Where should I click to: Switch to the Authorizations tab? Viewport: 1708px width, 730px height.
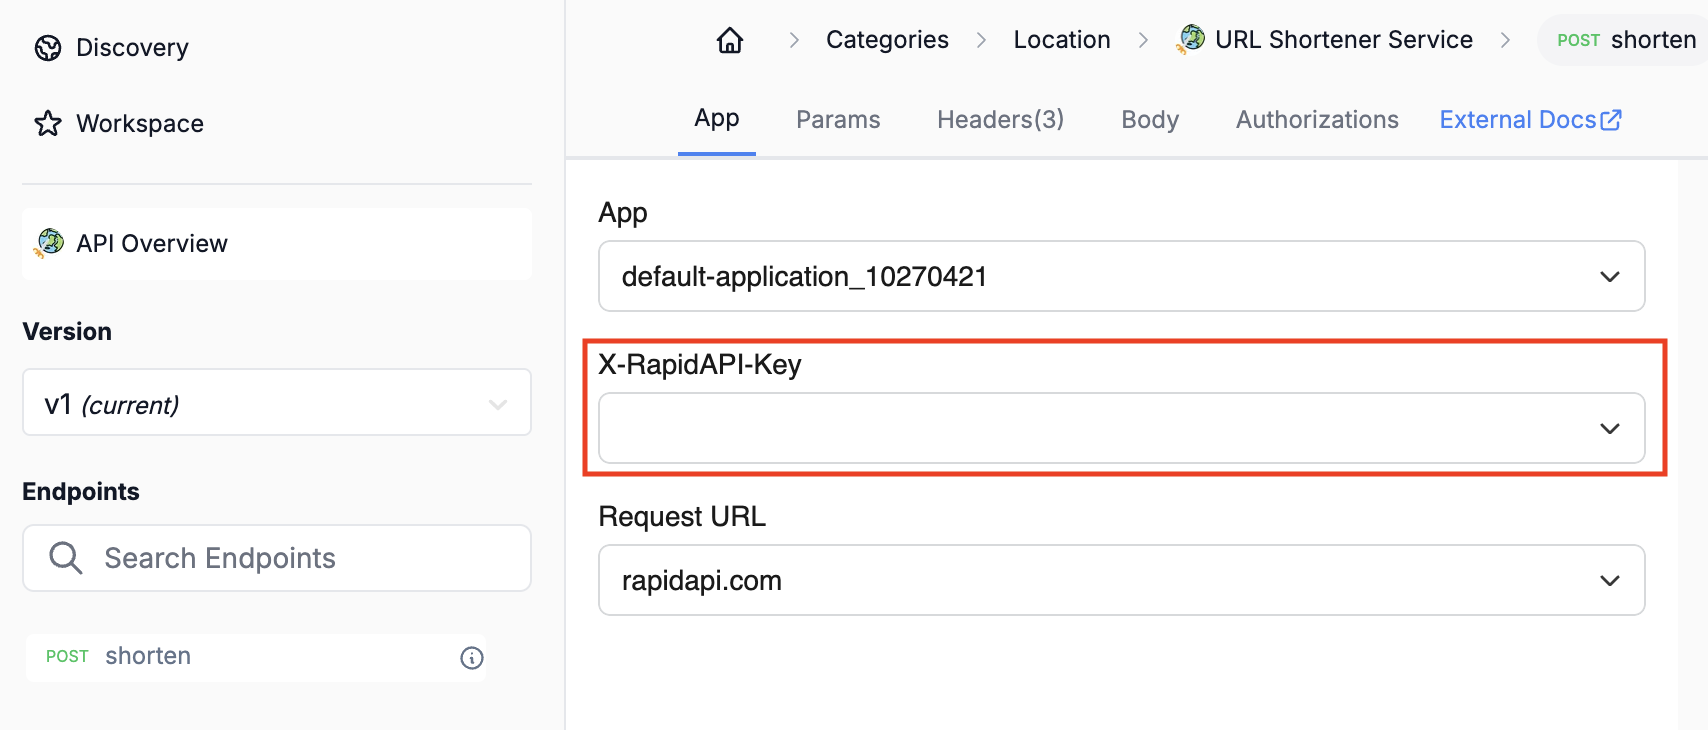click(x=1317, y=120)
